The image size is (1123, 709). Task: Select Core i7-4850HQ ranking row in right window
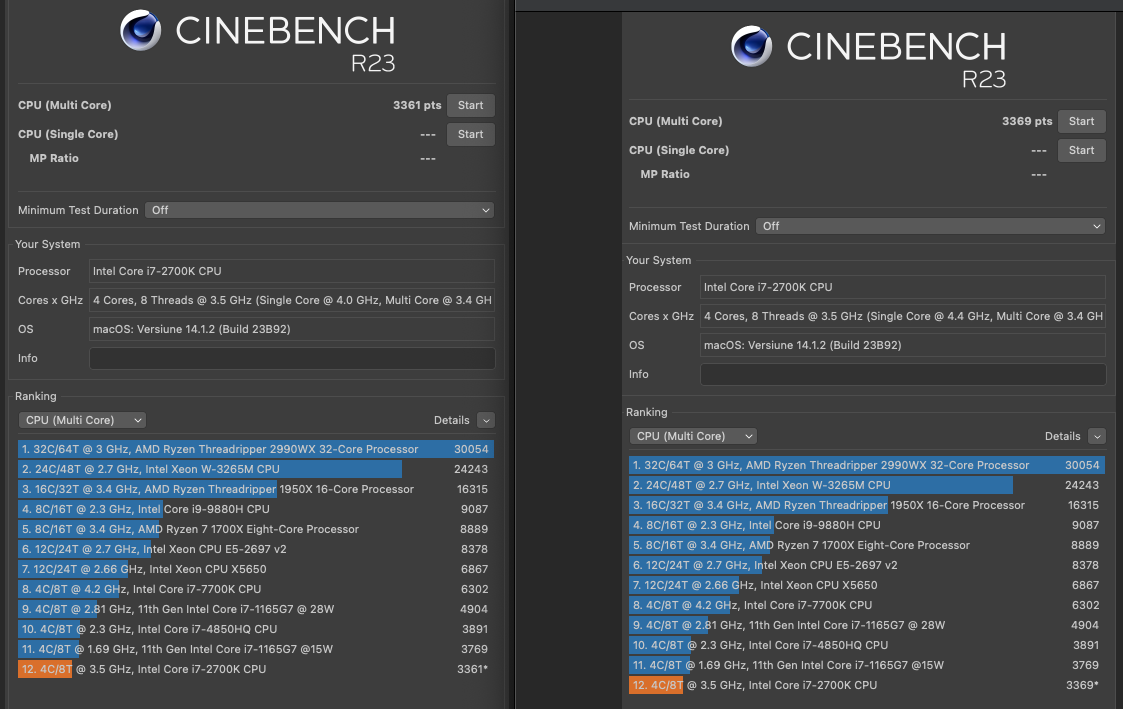point(867,645)
